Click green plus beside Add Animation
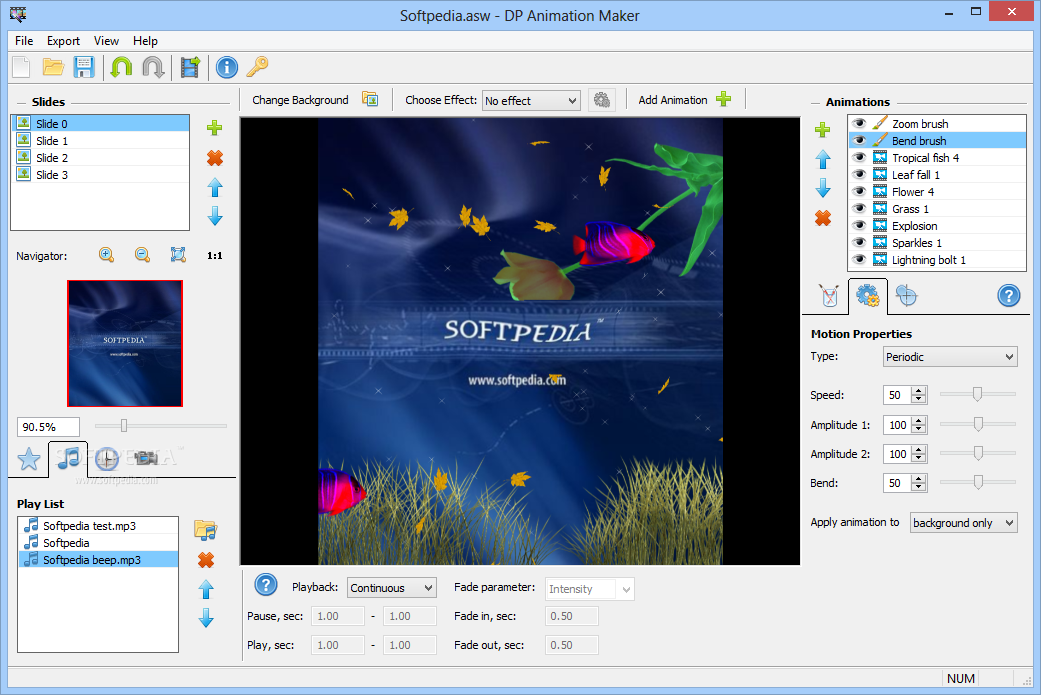The height and width of the screenshot is (695, 1041). [724, 100]
